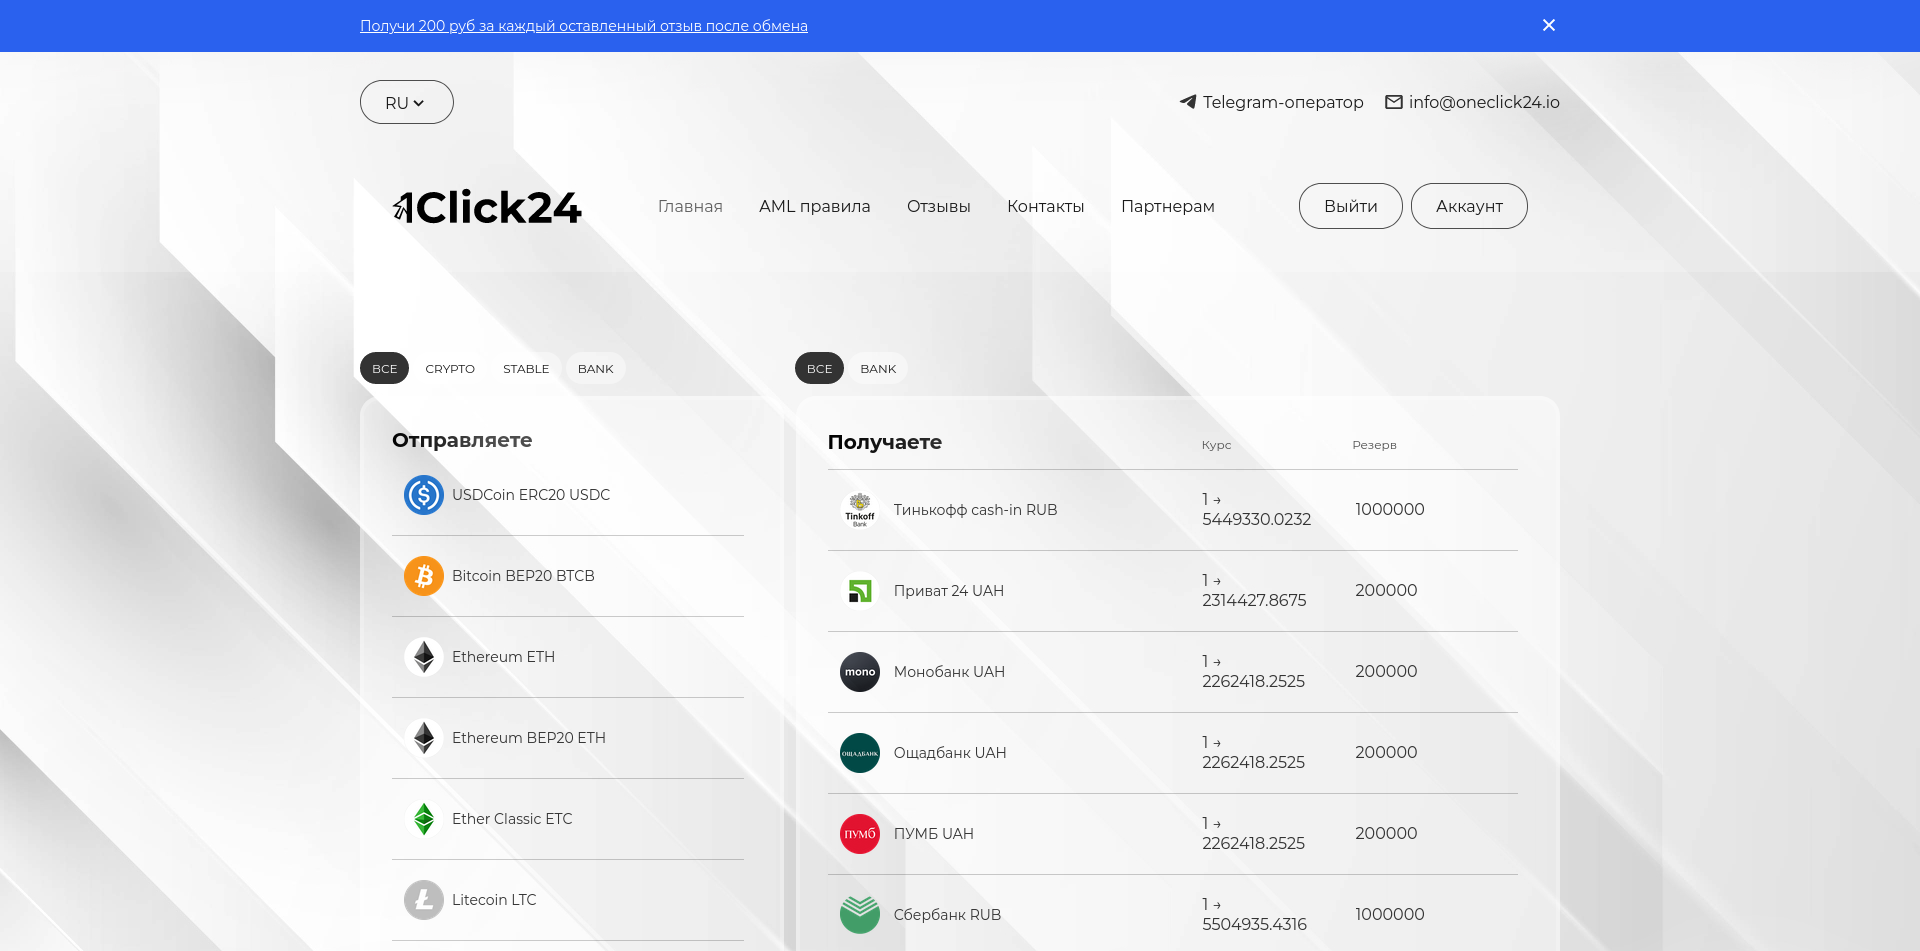This screenshot has height=951, width=1920.
Task: Close the blue promo banner
Action: 1549,25
